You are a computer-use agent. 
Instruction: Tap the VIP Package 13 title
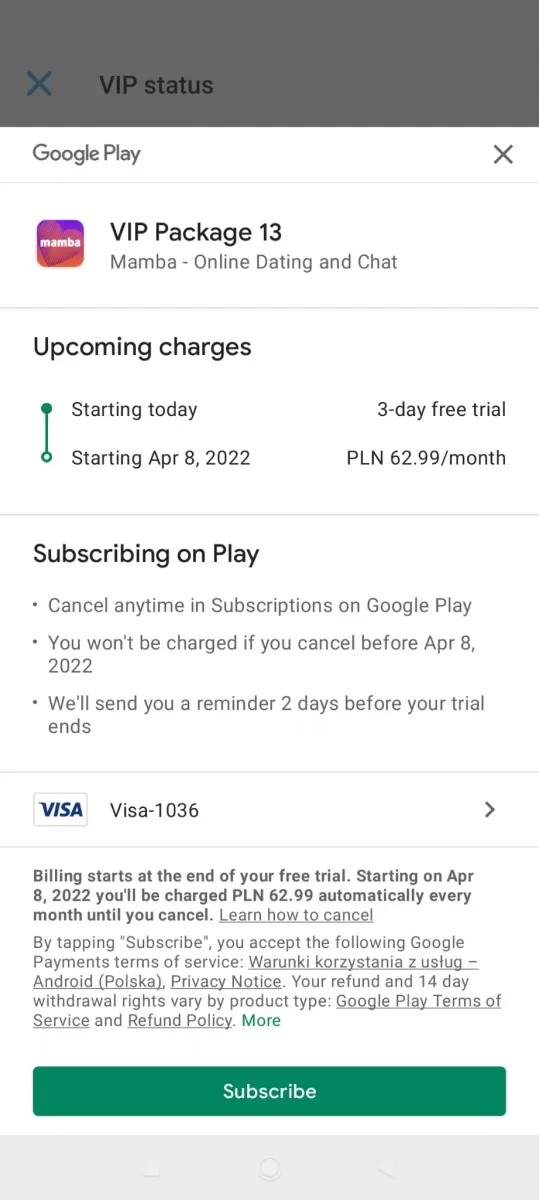[x=196, y=233]
